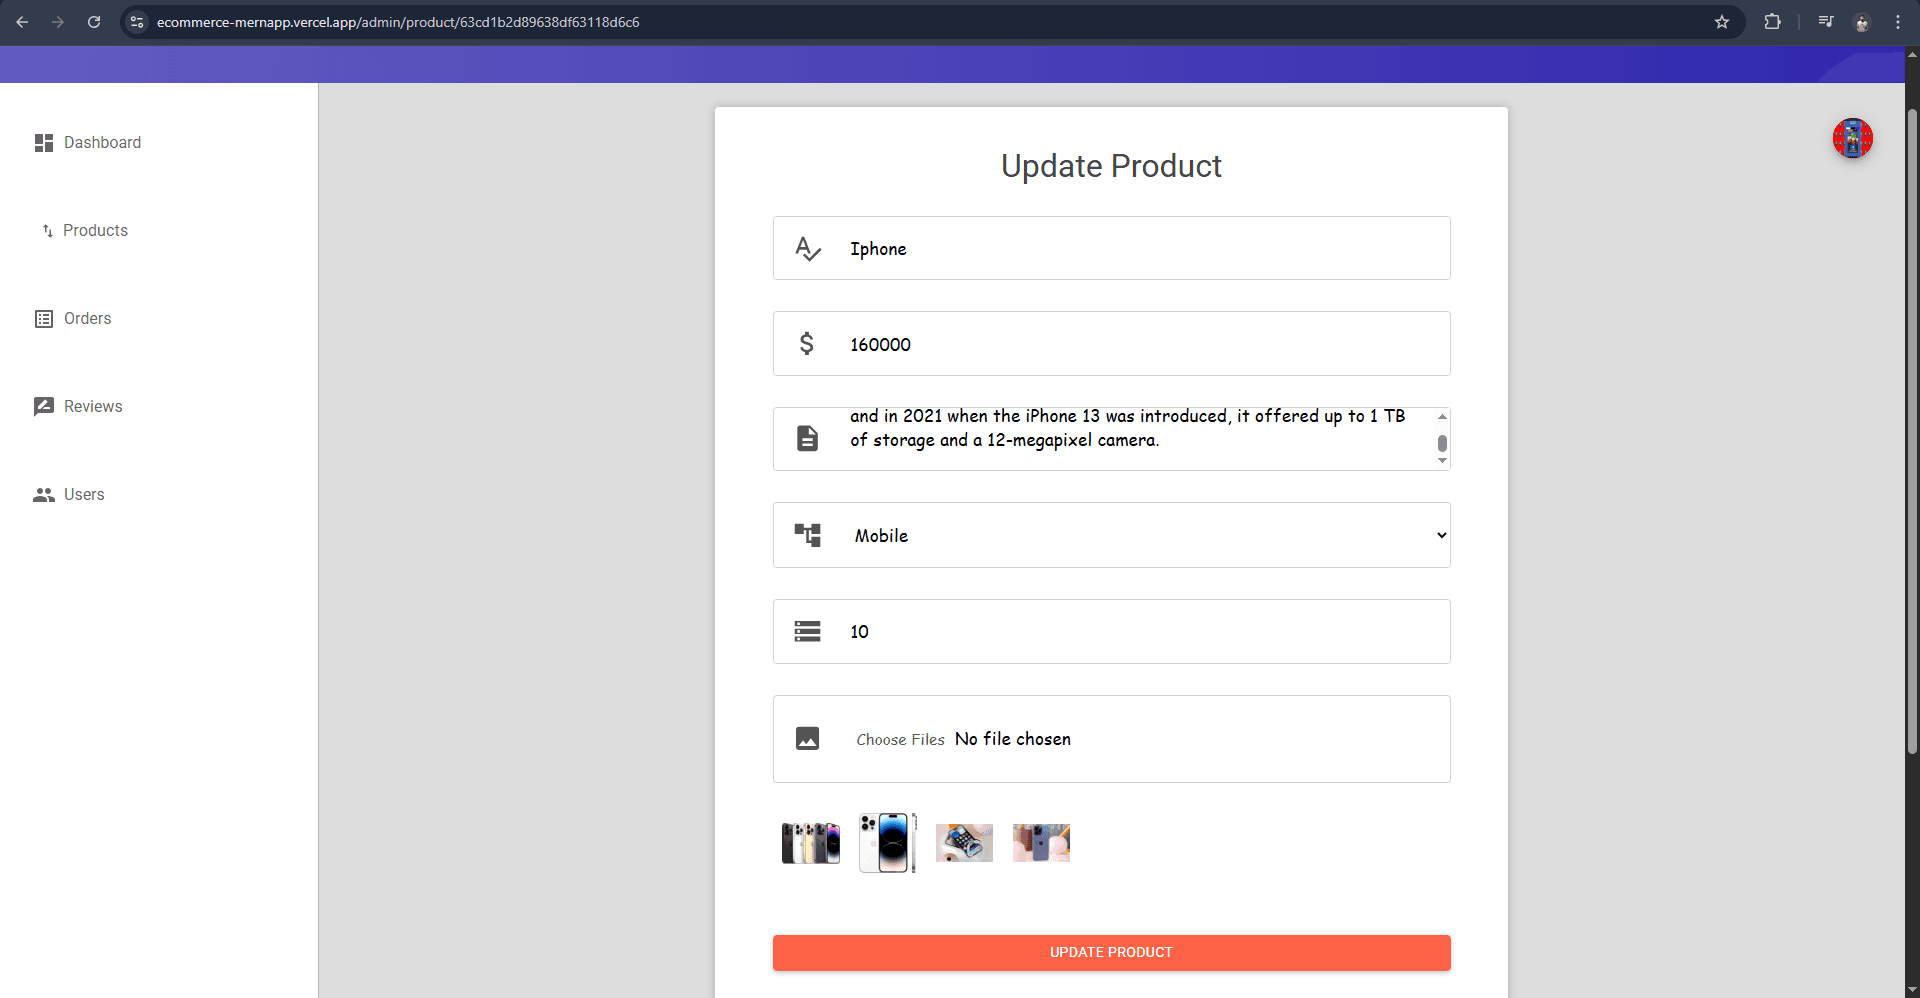Click the Choose Files button
1920x998 pixels.
click(900, 740)
